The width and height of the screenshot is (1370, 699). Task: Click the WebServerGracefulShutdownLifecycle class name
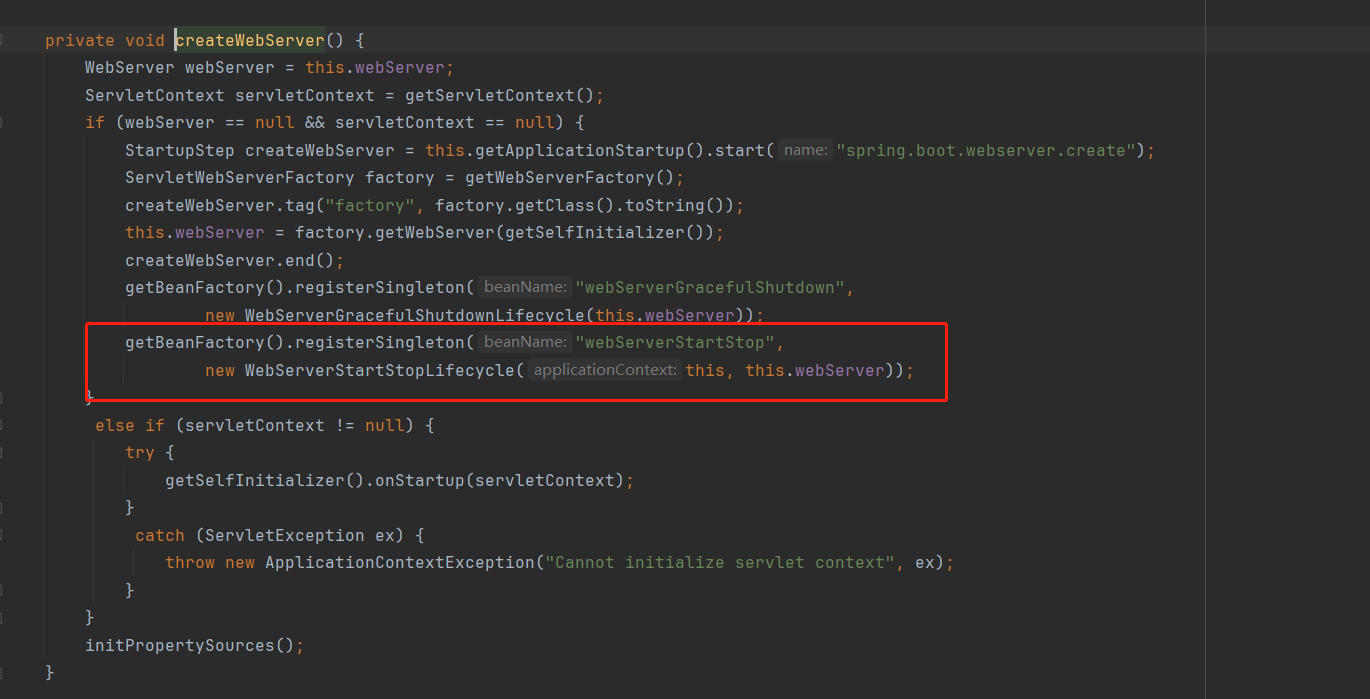tap(415, 315)
